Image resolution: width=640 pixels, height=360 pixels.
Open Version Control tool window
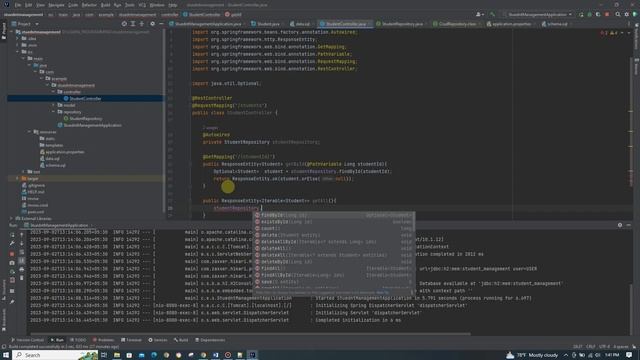(x=27, y=340)
